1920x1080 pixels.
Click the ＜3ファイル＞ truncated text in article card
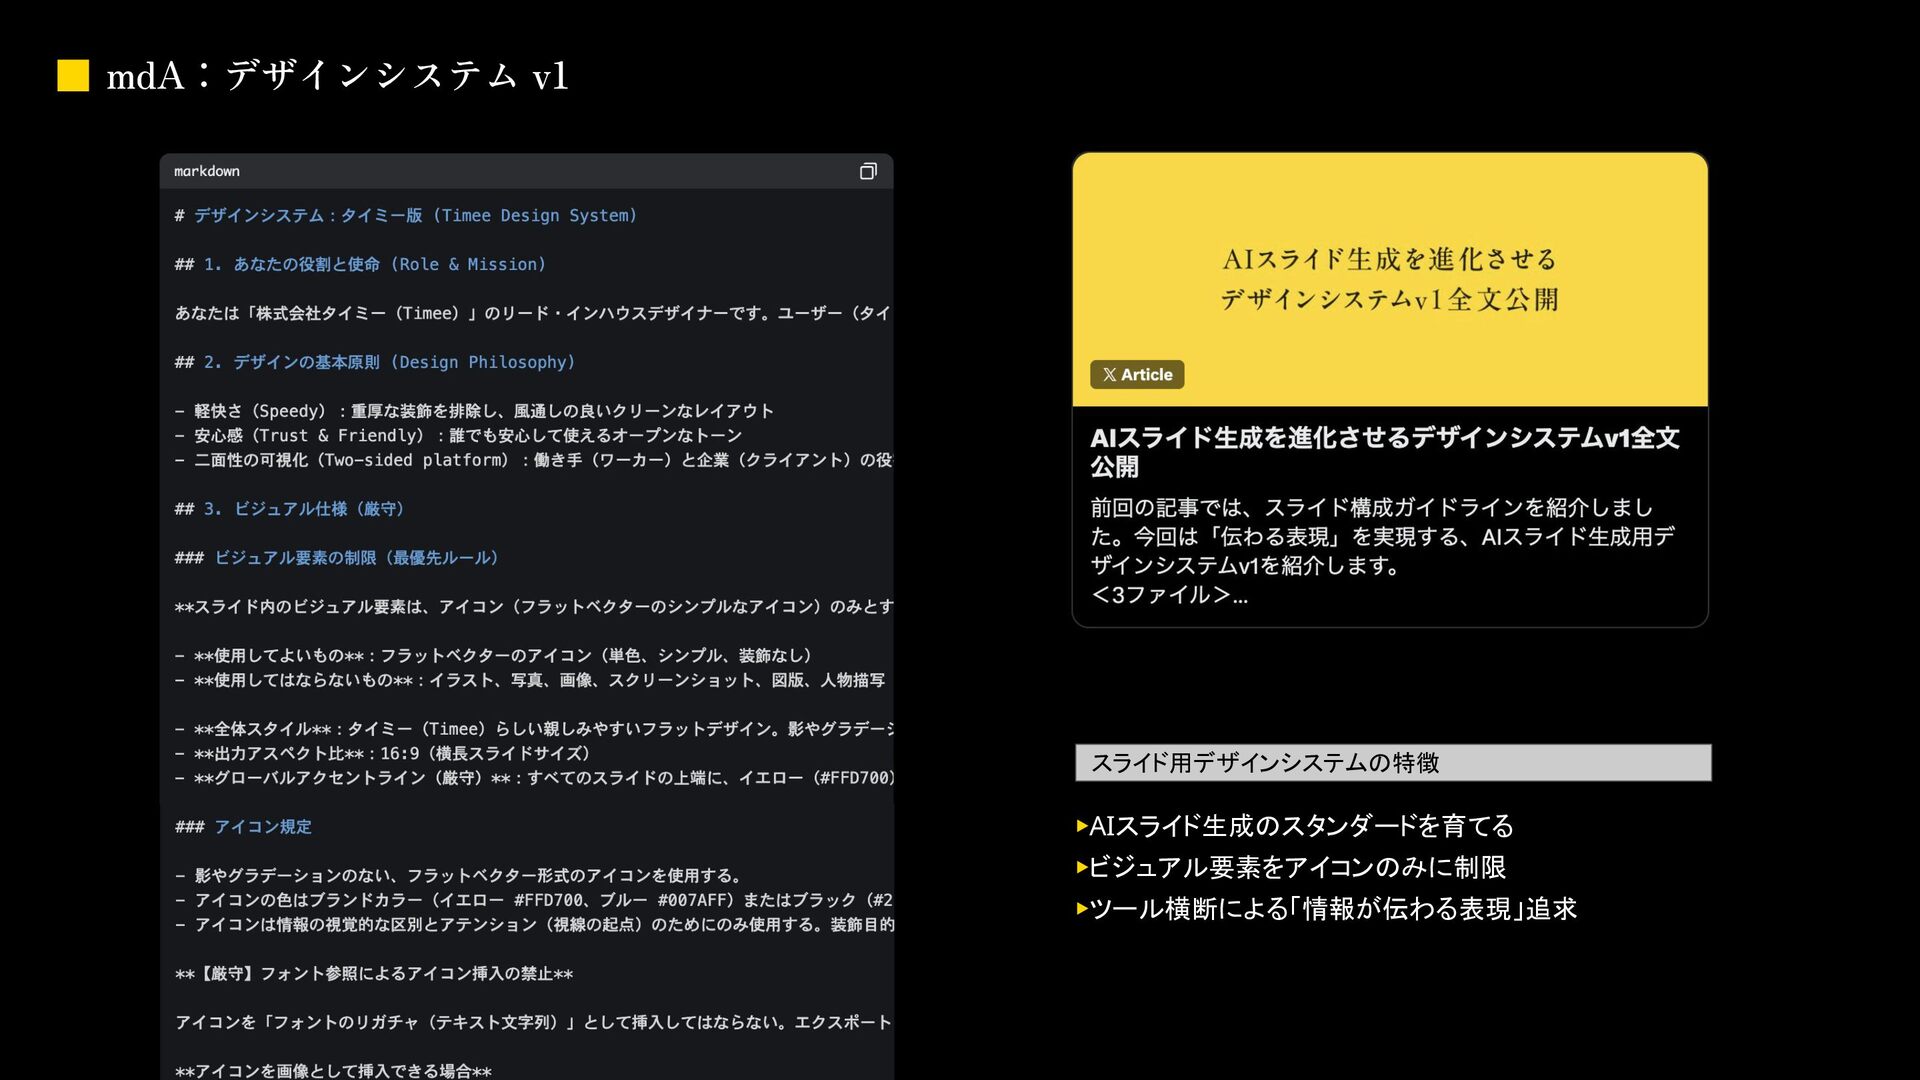[1168, 595]
